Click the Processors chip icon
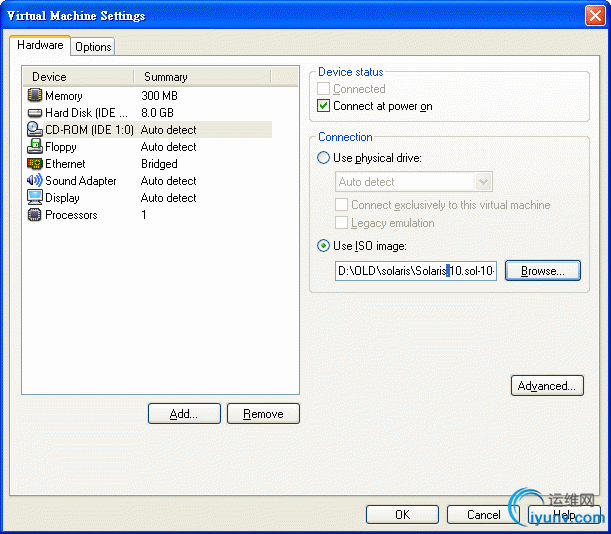The height and width of the screenshot is (534, 611). (x=35, y=215)
